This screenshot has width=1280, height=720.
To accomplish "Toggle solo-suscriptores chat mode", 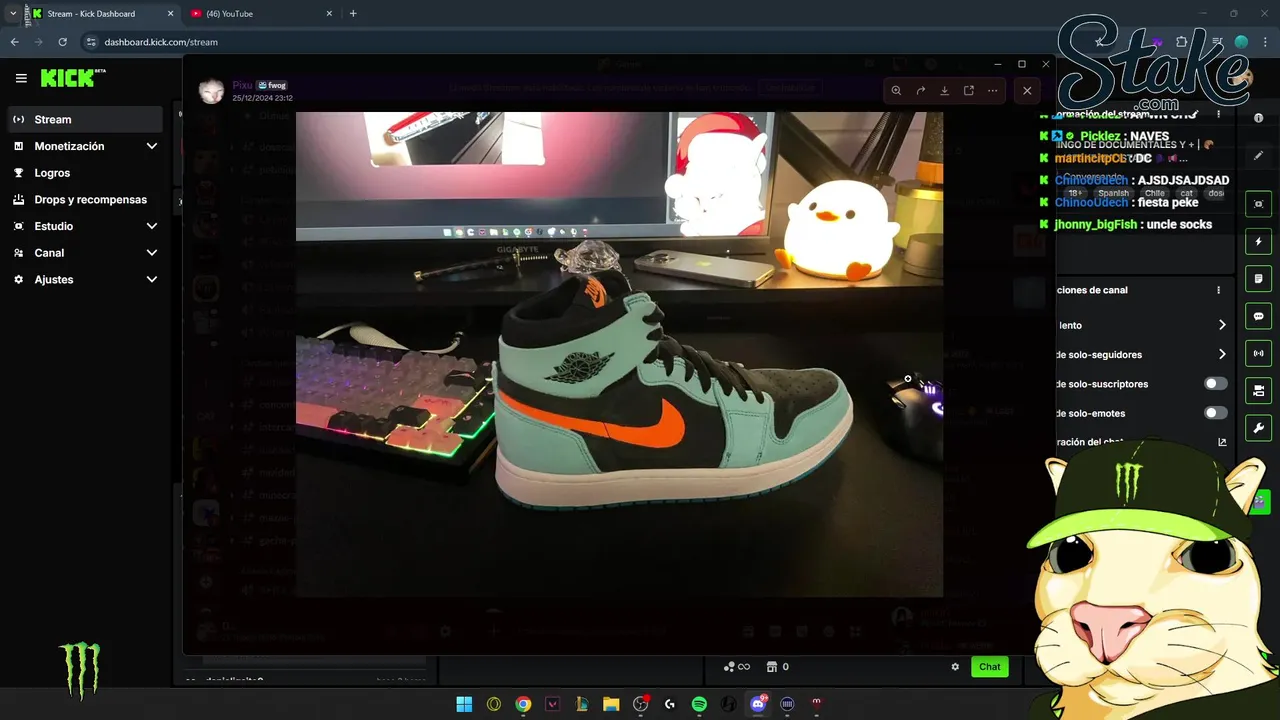I will (1216, 384).
